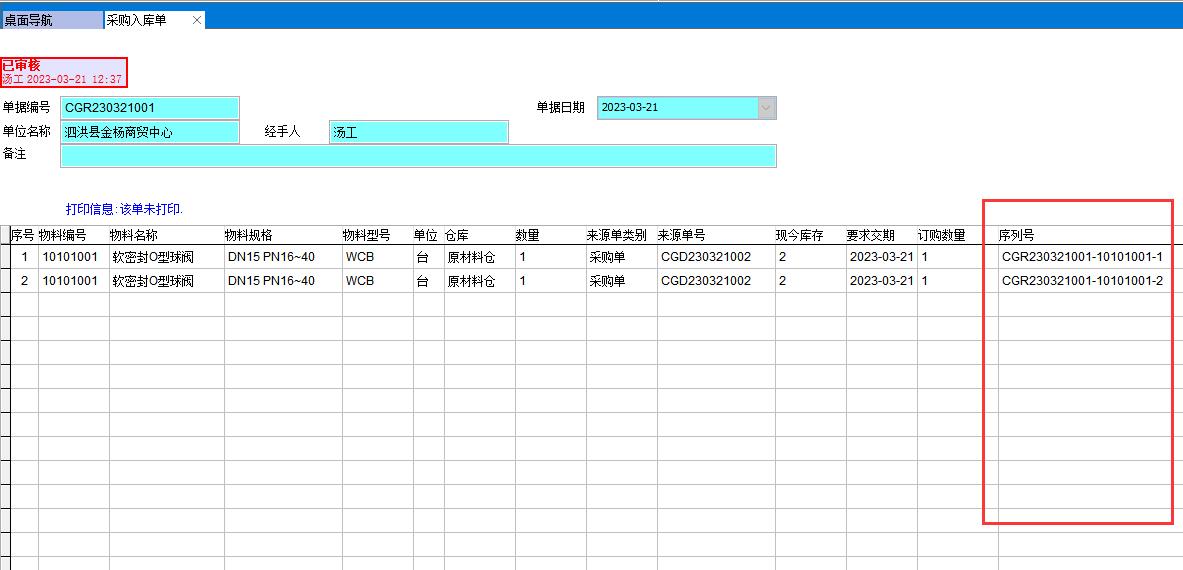Select serial number cell ending in 10101001-1
Screen dimensions: 1183x570
click(1082, 257)
